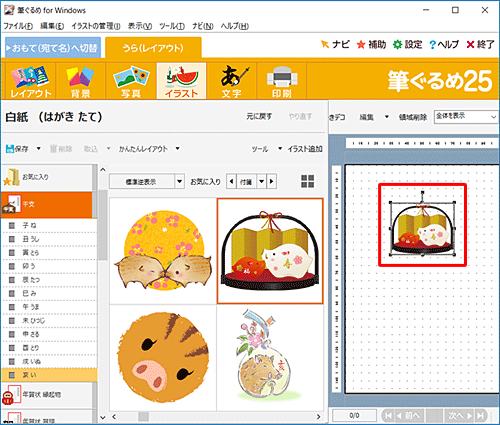Select the boar face illustration thumbnail
This screenshot has height=425, width=500.
click(x=163, y=358)
